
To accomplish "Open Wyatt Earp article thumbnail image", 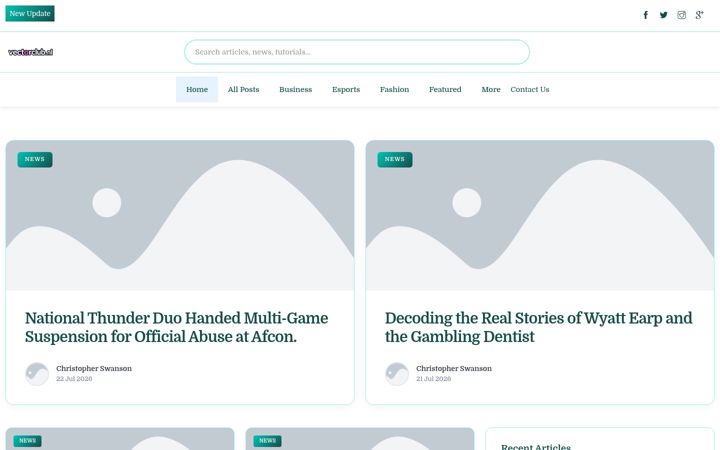I will pyautogui.click(x=540, y=215).
